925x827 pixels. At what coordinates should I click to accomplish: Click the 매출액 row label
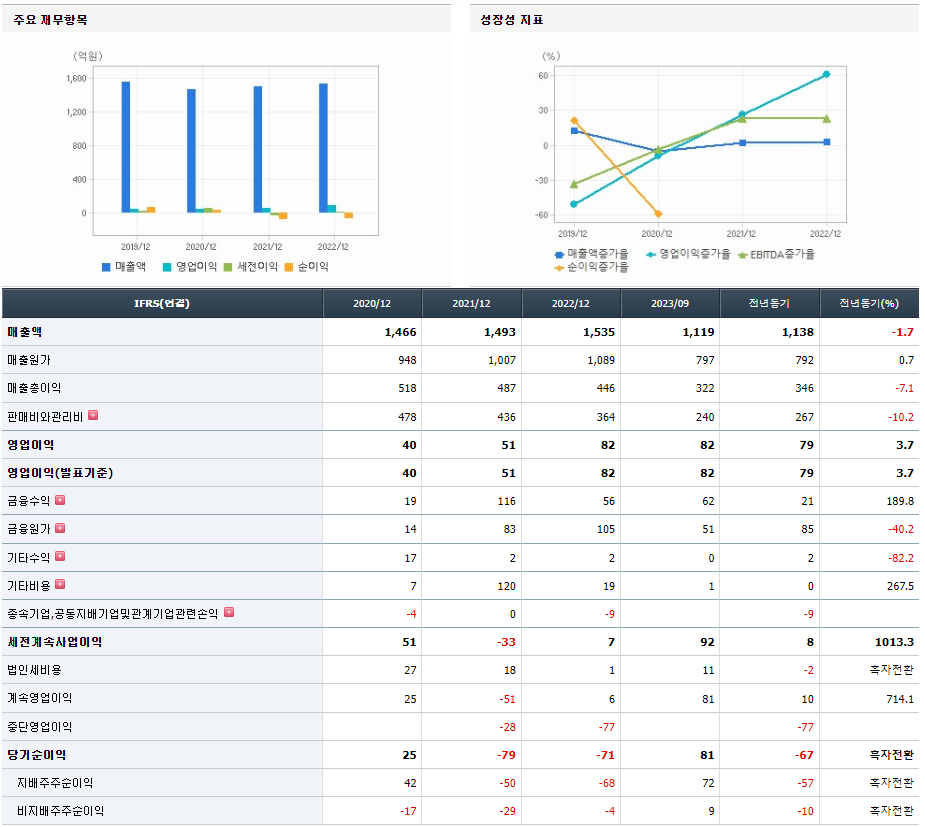click(25, 332)
